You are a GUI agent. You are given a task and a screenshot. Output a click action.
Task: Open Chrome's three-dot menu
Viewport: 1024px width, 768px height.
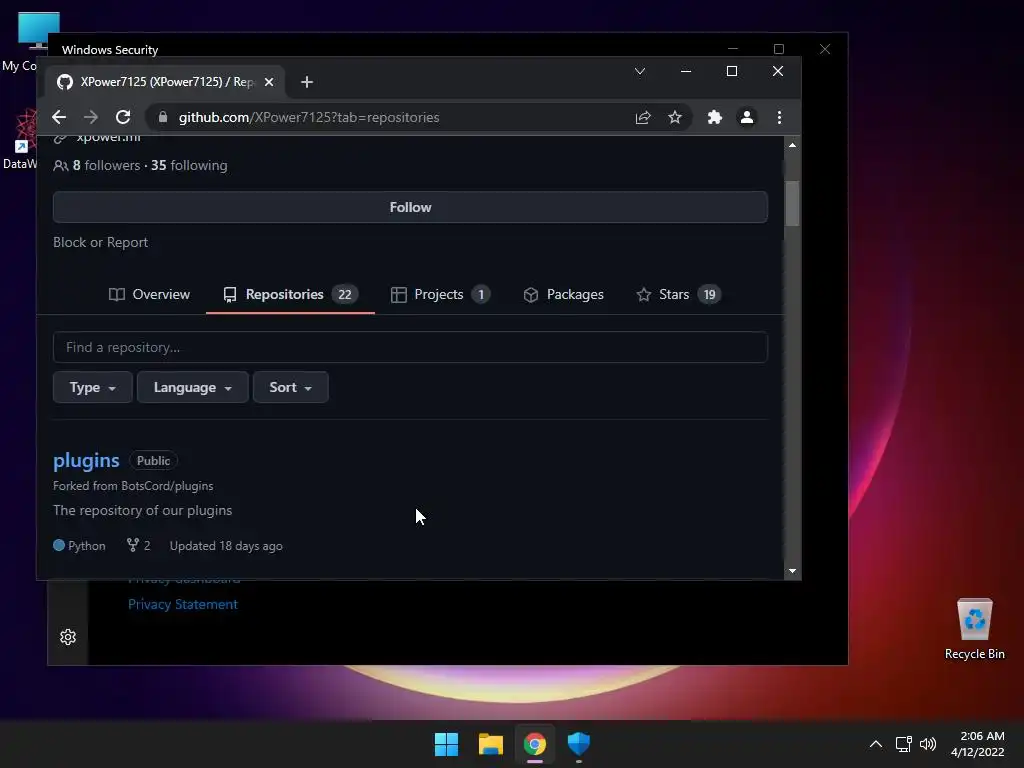coord(779,117)
